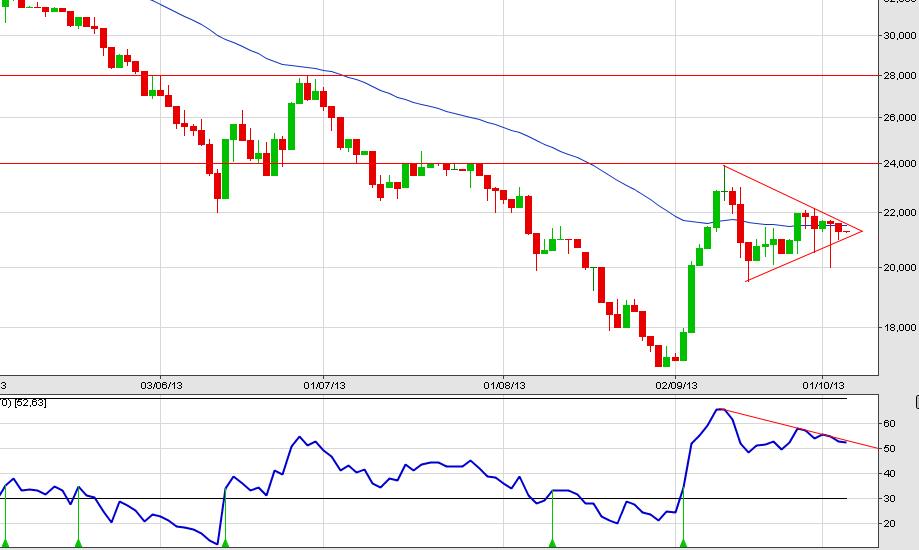Click the 01/07/13 date label
919x550 pixels.
pyautogui.click(x=324, y=384)
